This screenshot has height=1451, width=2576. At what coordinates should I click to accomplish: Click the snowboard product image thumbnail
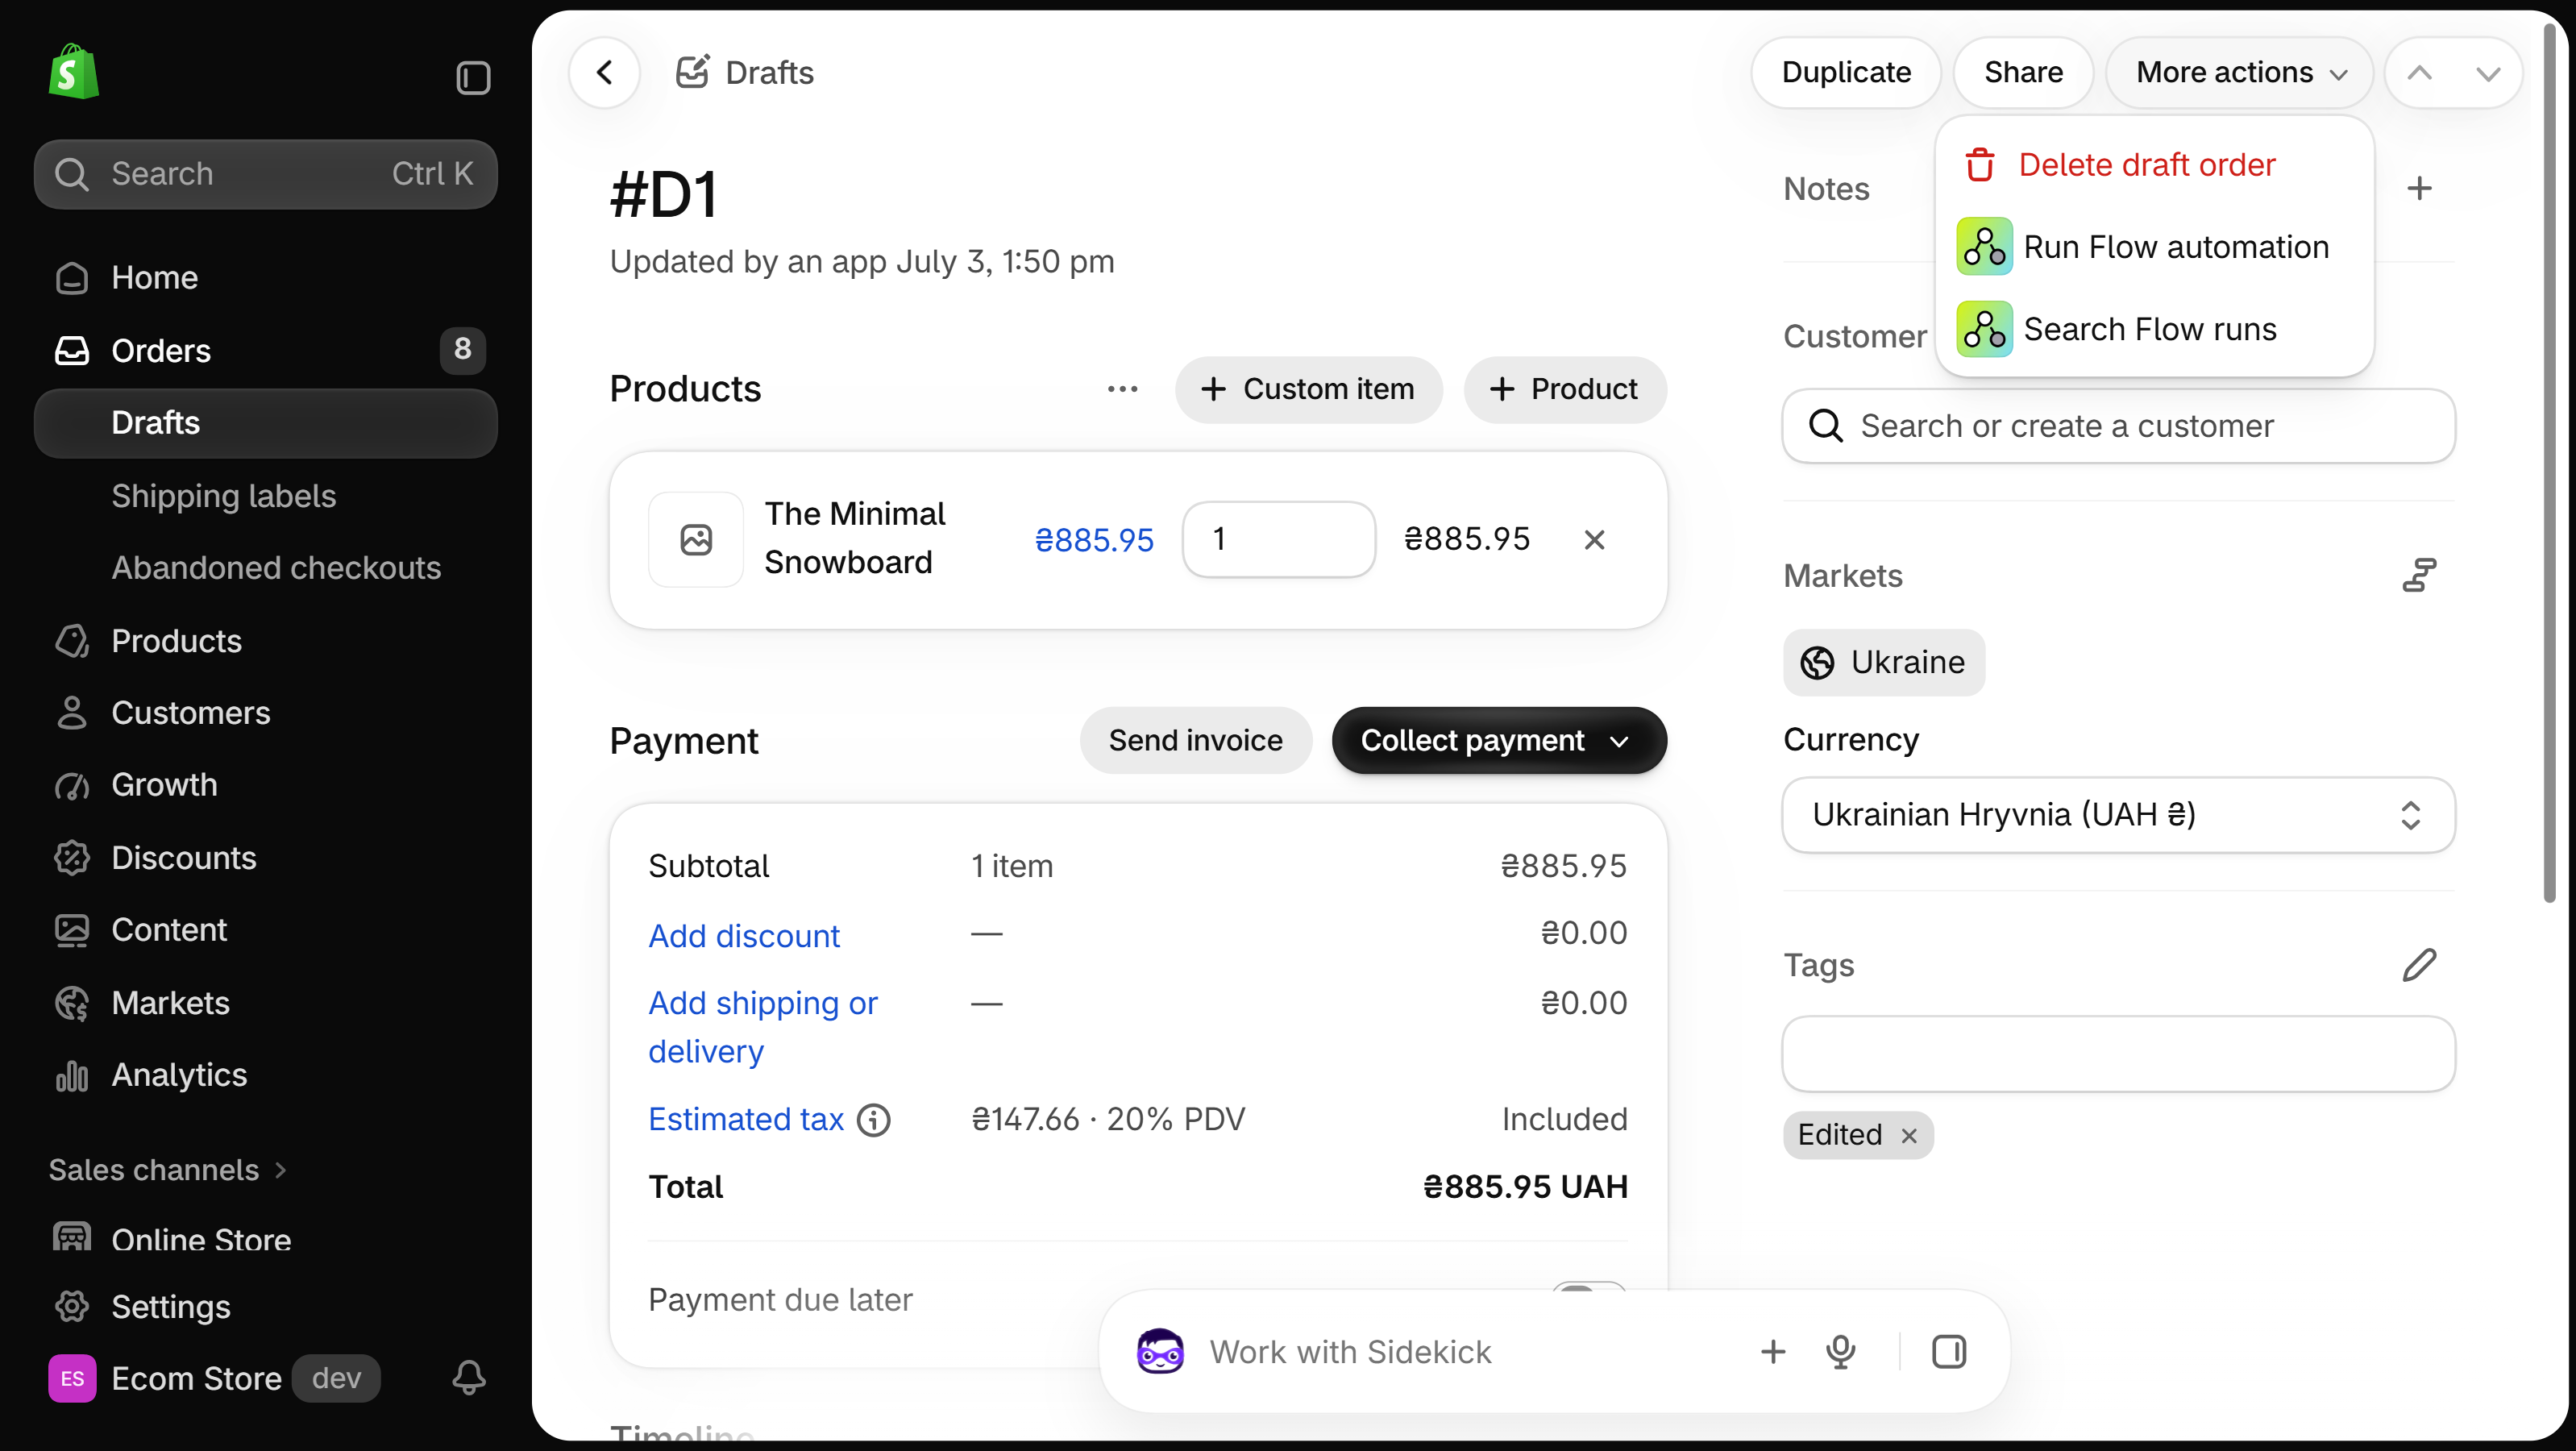point(696,539)
